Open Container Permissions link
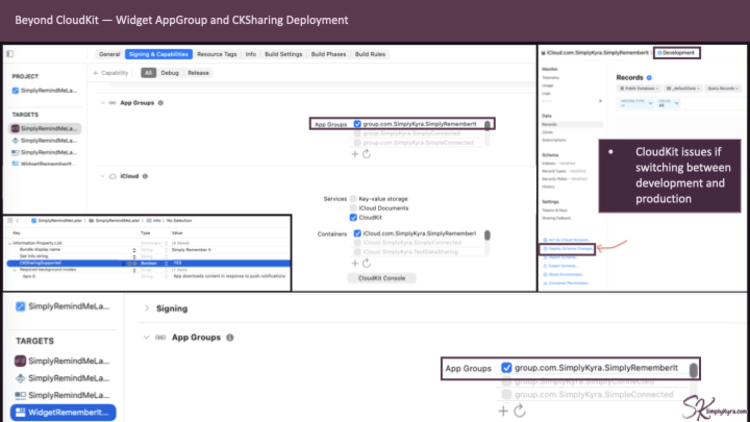Image resolution: width=750 pixels, height=422 pixels. [566, 283]
